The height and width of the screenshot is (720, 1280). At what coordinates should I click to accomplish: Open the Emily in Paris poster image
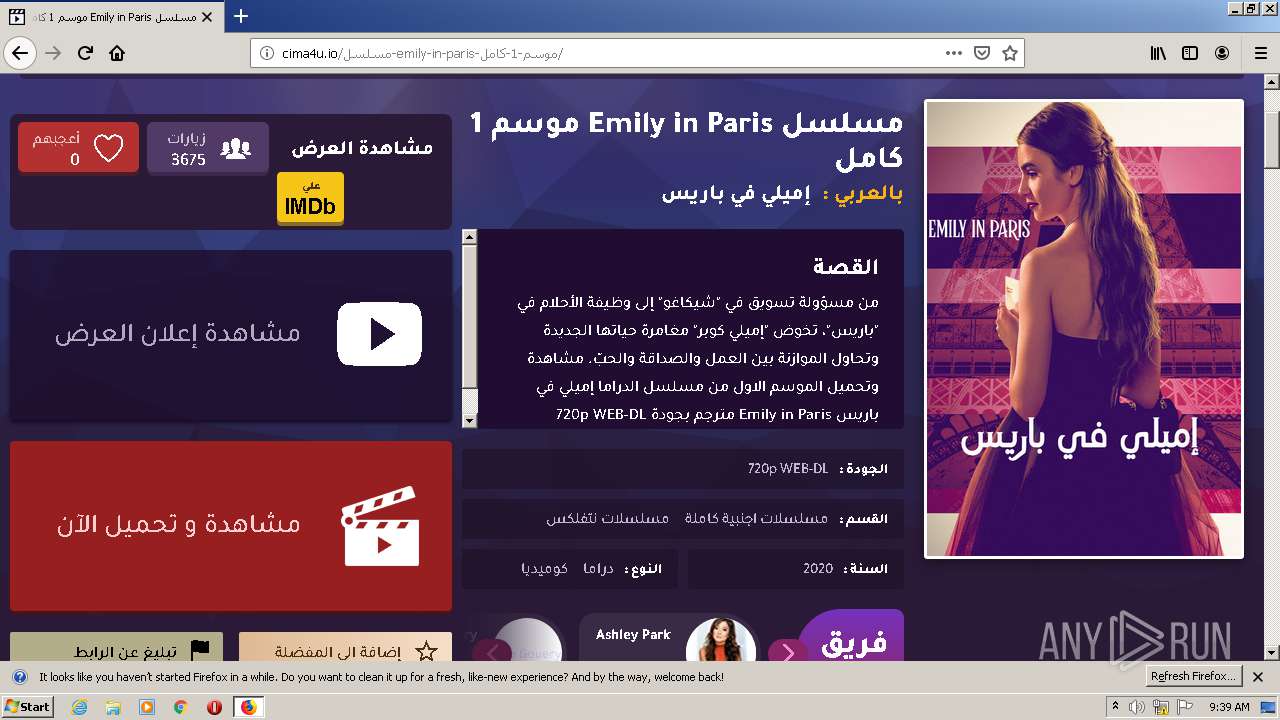pos(1083,328)
